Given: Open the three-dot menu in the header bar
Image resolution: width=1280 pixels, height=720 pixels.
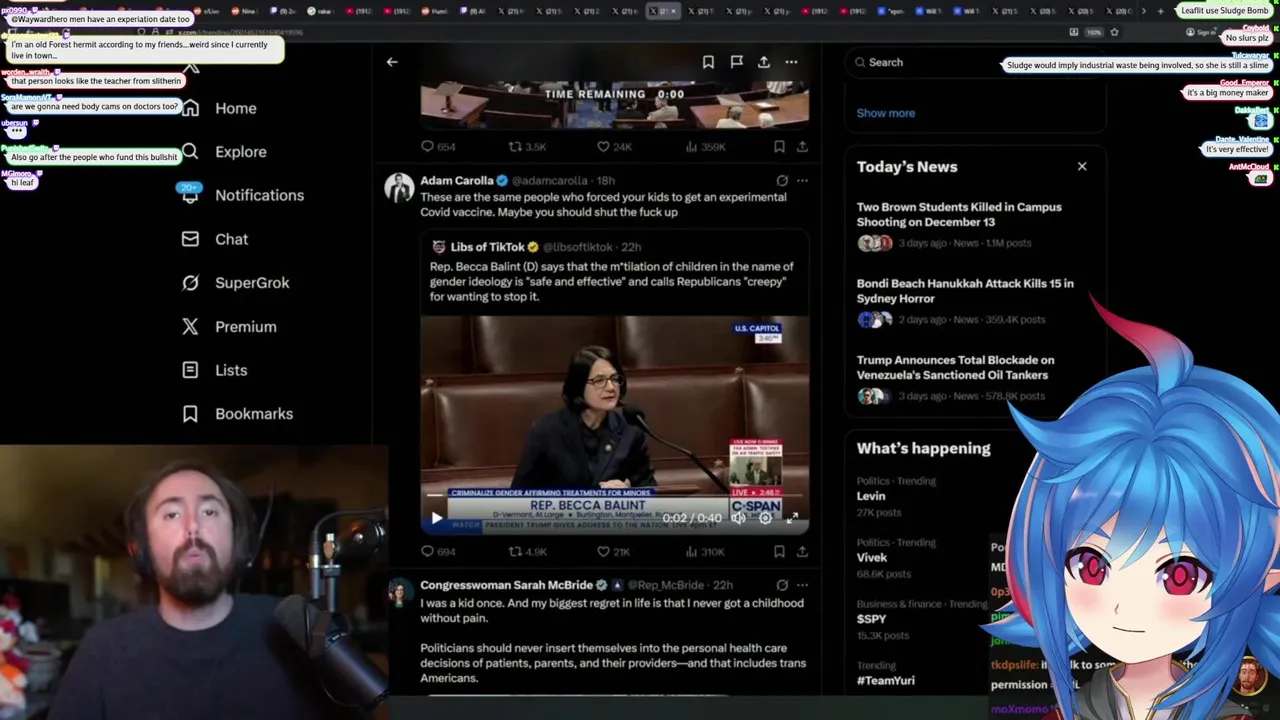Looking at the screenshot, I should click(x=791, y=62).
